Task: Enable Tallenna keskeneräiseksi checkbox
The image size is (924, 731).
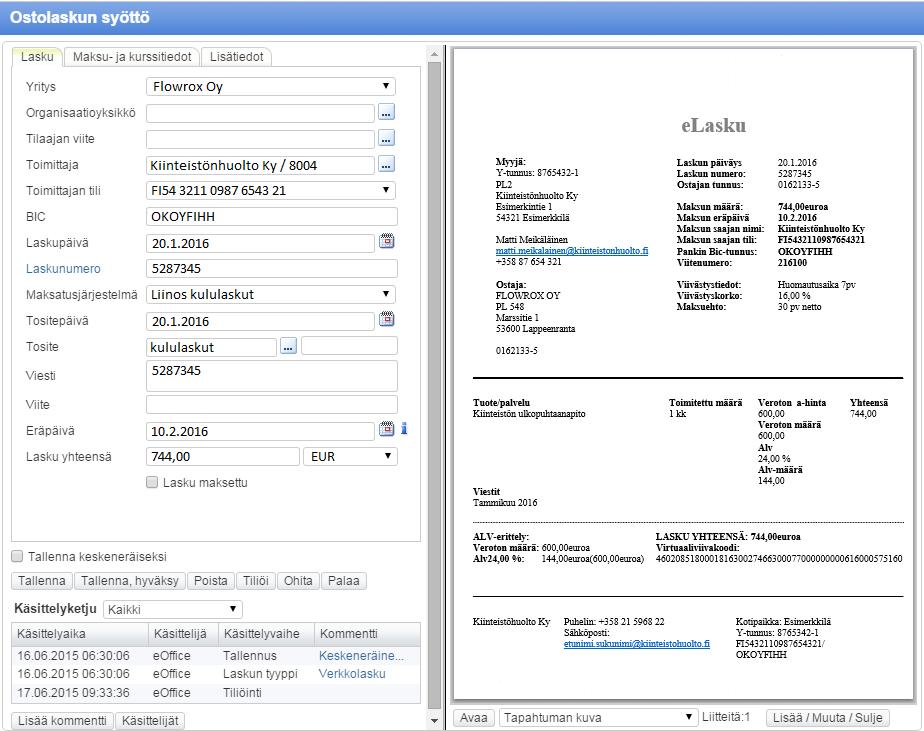Action: tap(18, 556)
